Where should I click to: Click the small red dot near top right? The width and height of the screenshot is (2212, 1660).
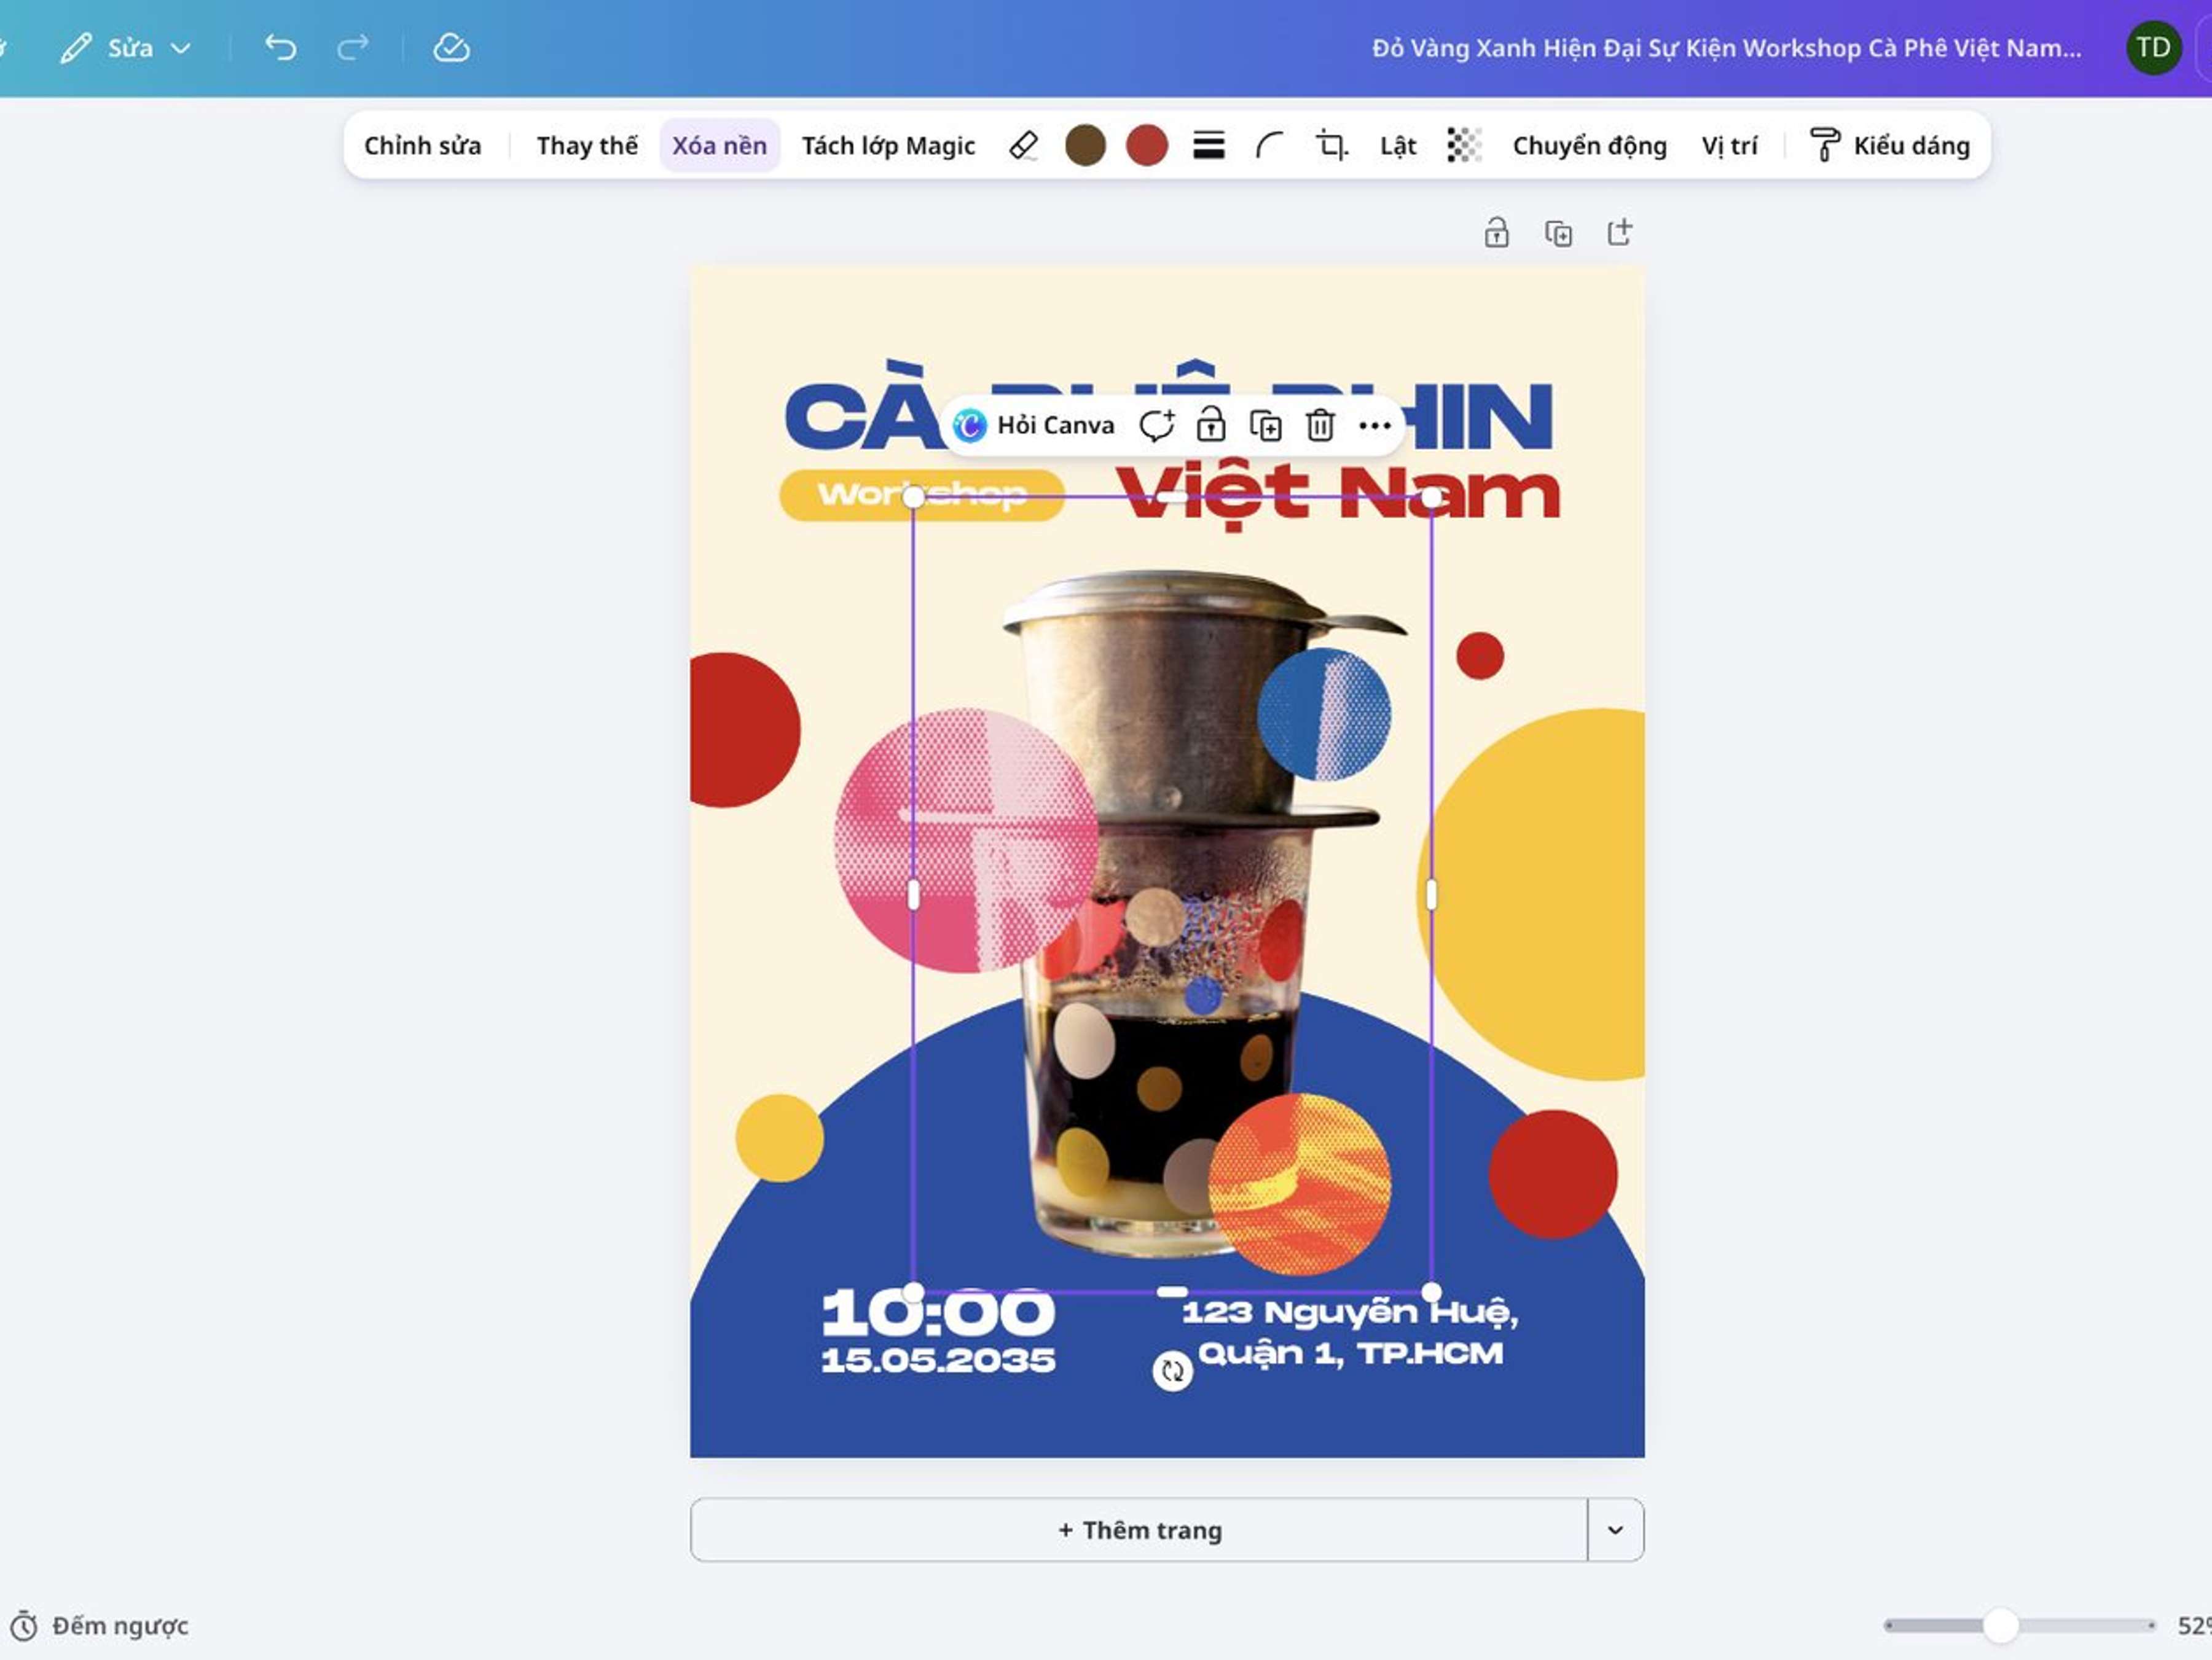coord(1480,656)
